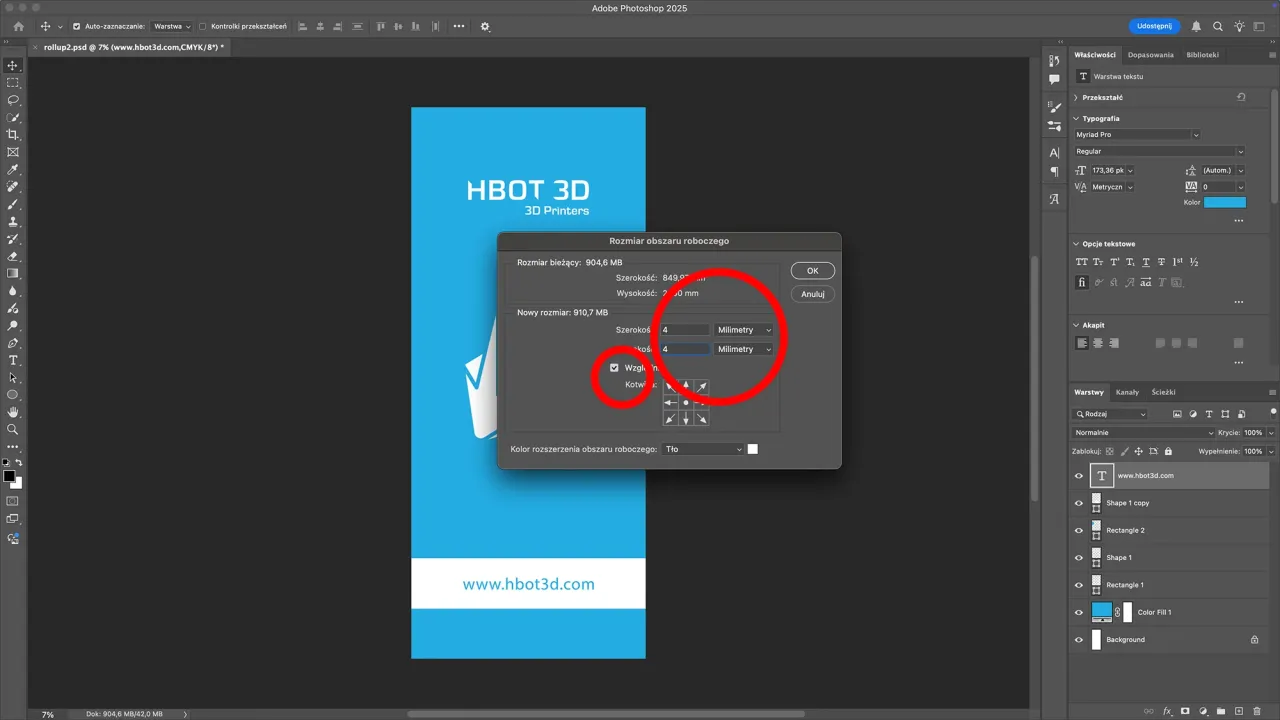Select the Lasso tool
This screenshot has width=1280, height=720.
click(12, 101)
